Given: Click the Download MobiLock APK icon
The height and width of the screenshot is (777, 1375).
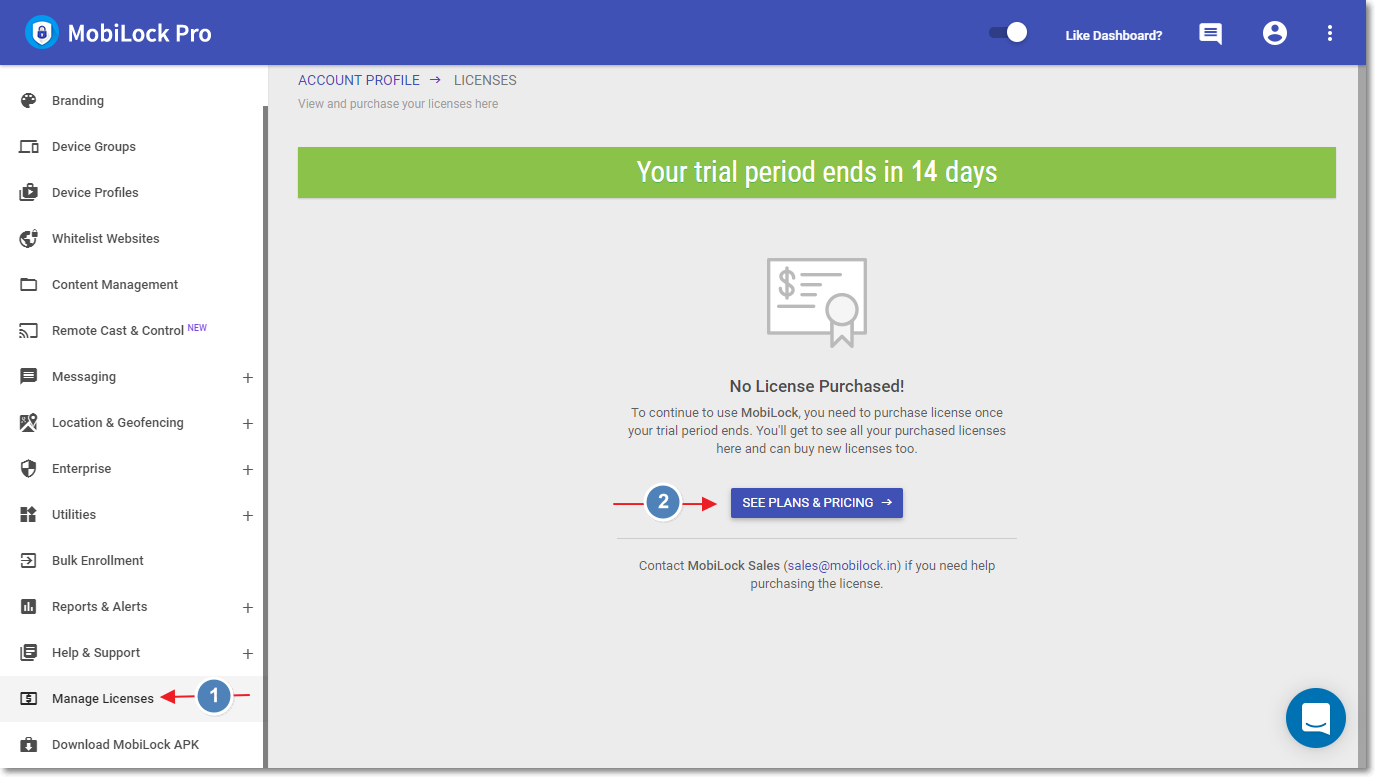Looking at the screenshot, I should 29,744.
